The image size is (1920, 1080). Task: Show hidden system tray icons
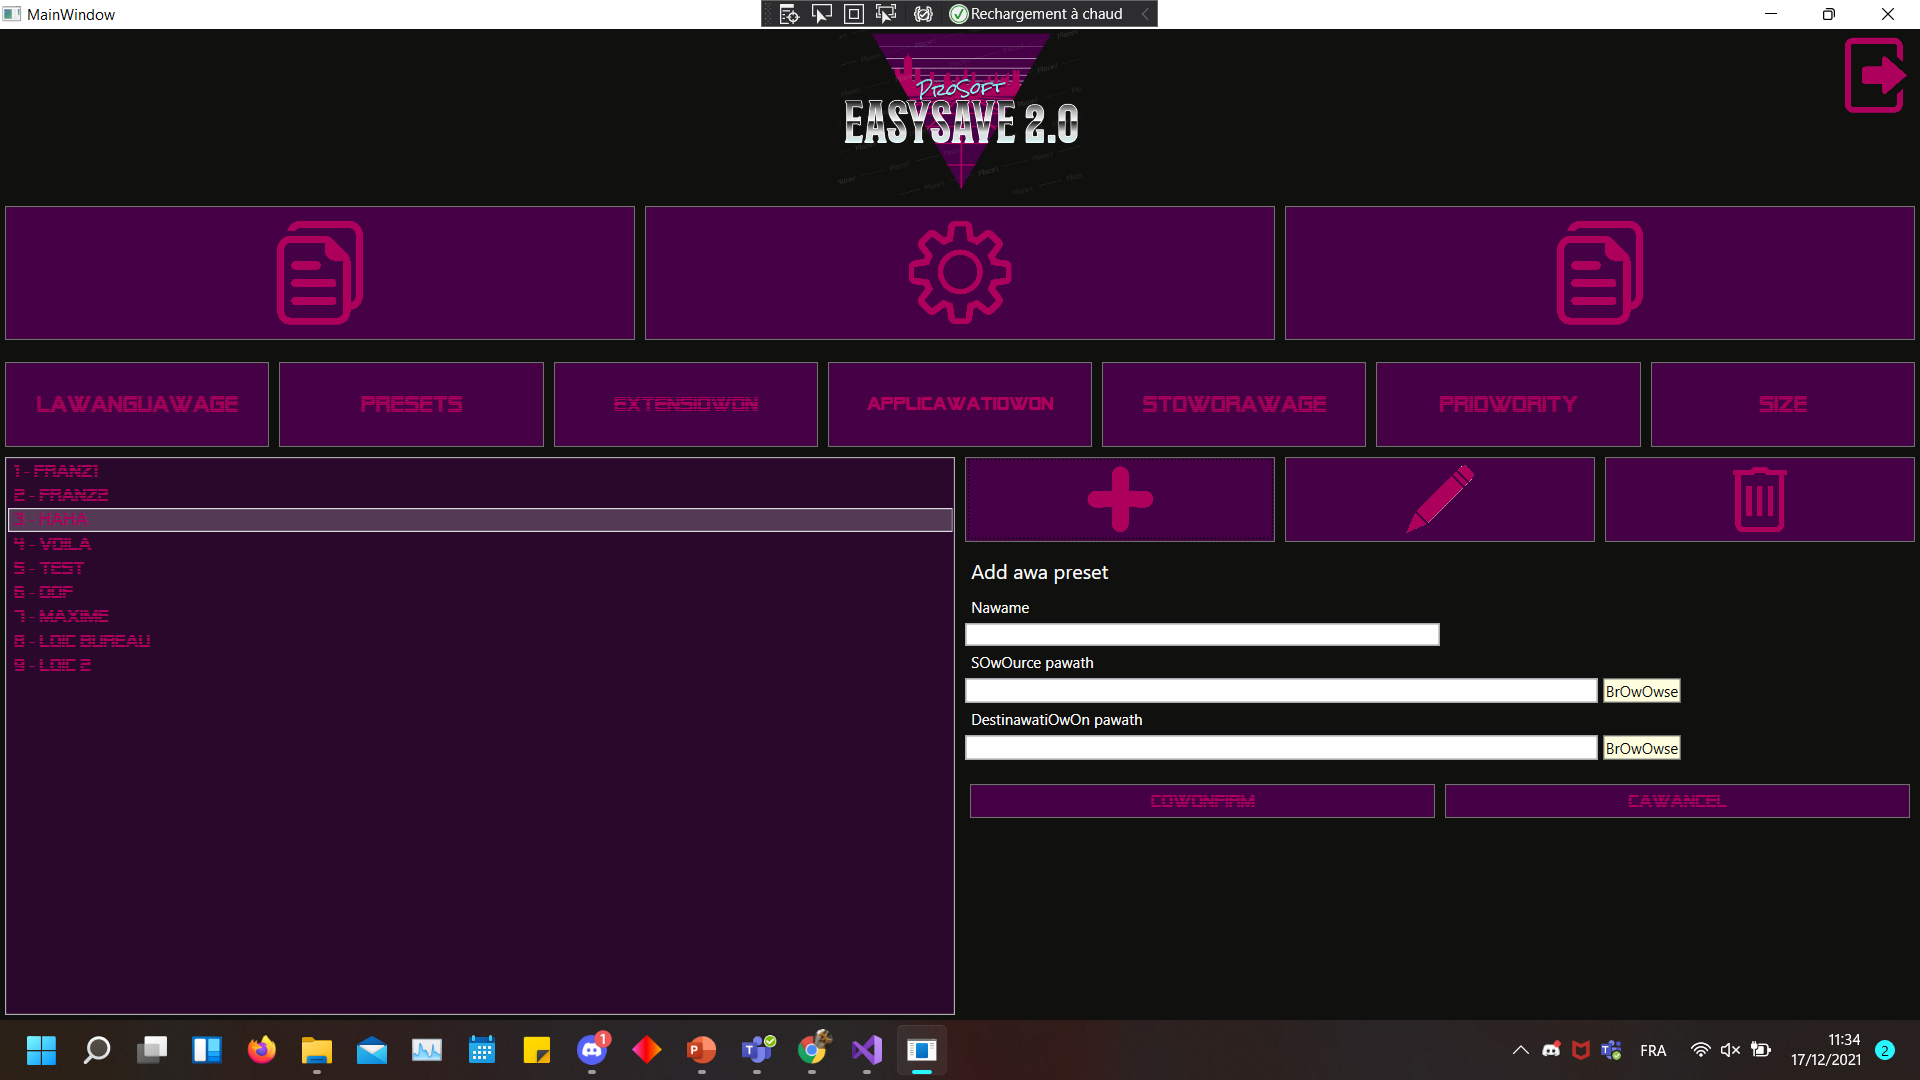(x=1520, y=1050)
